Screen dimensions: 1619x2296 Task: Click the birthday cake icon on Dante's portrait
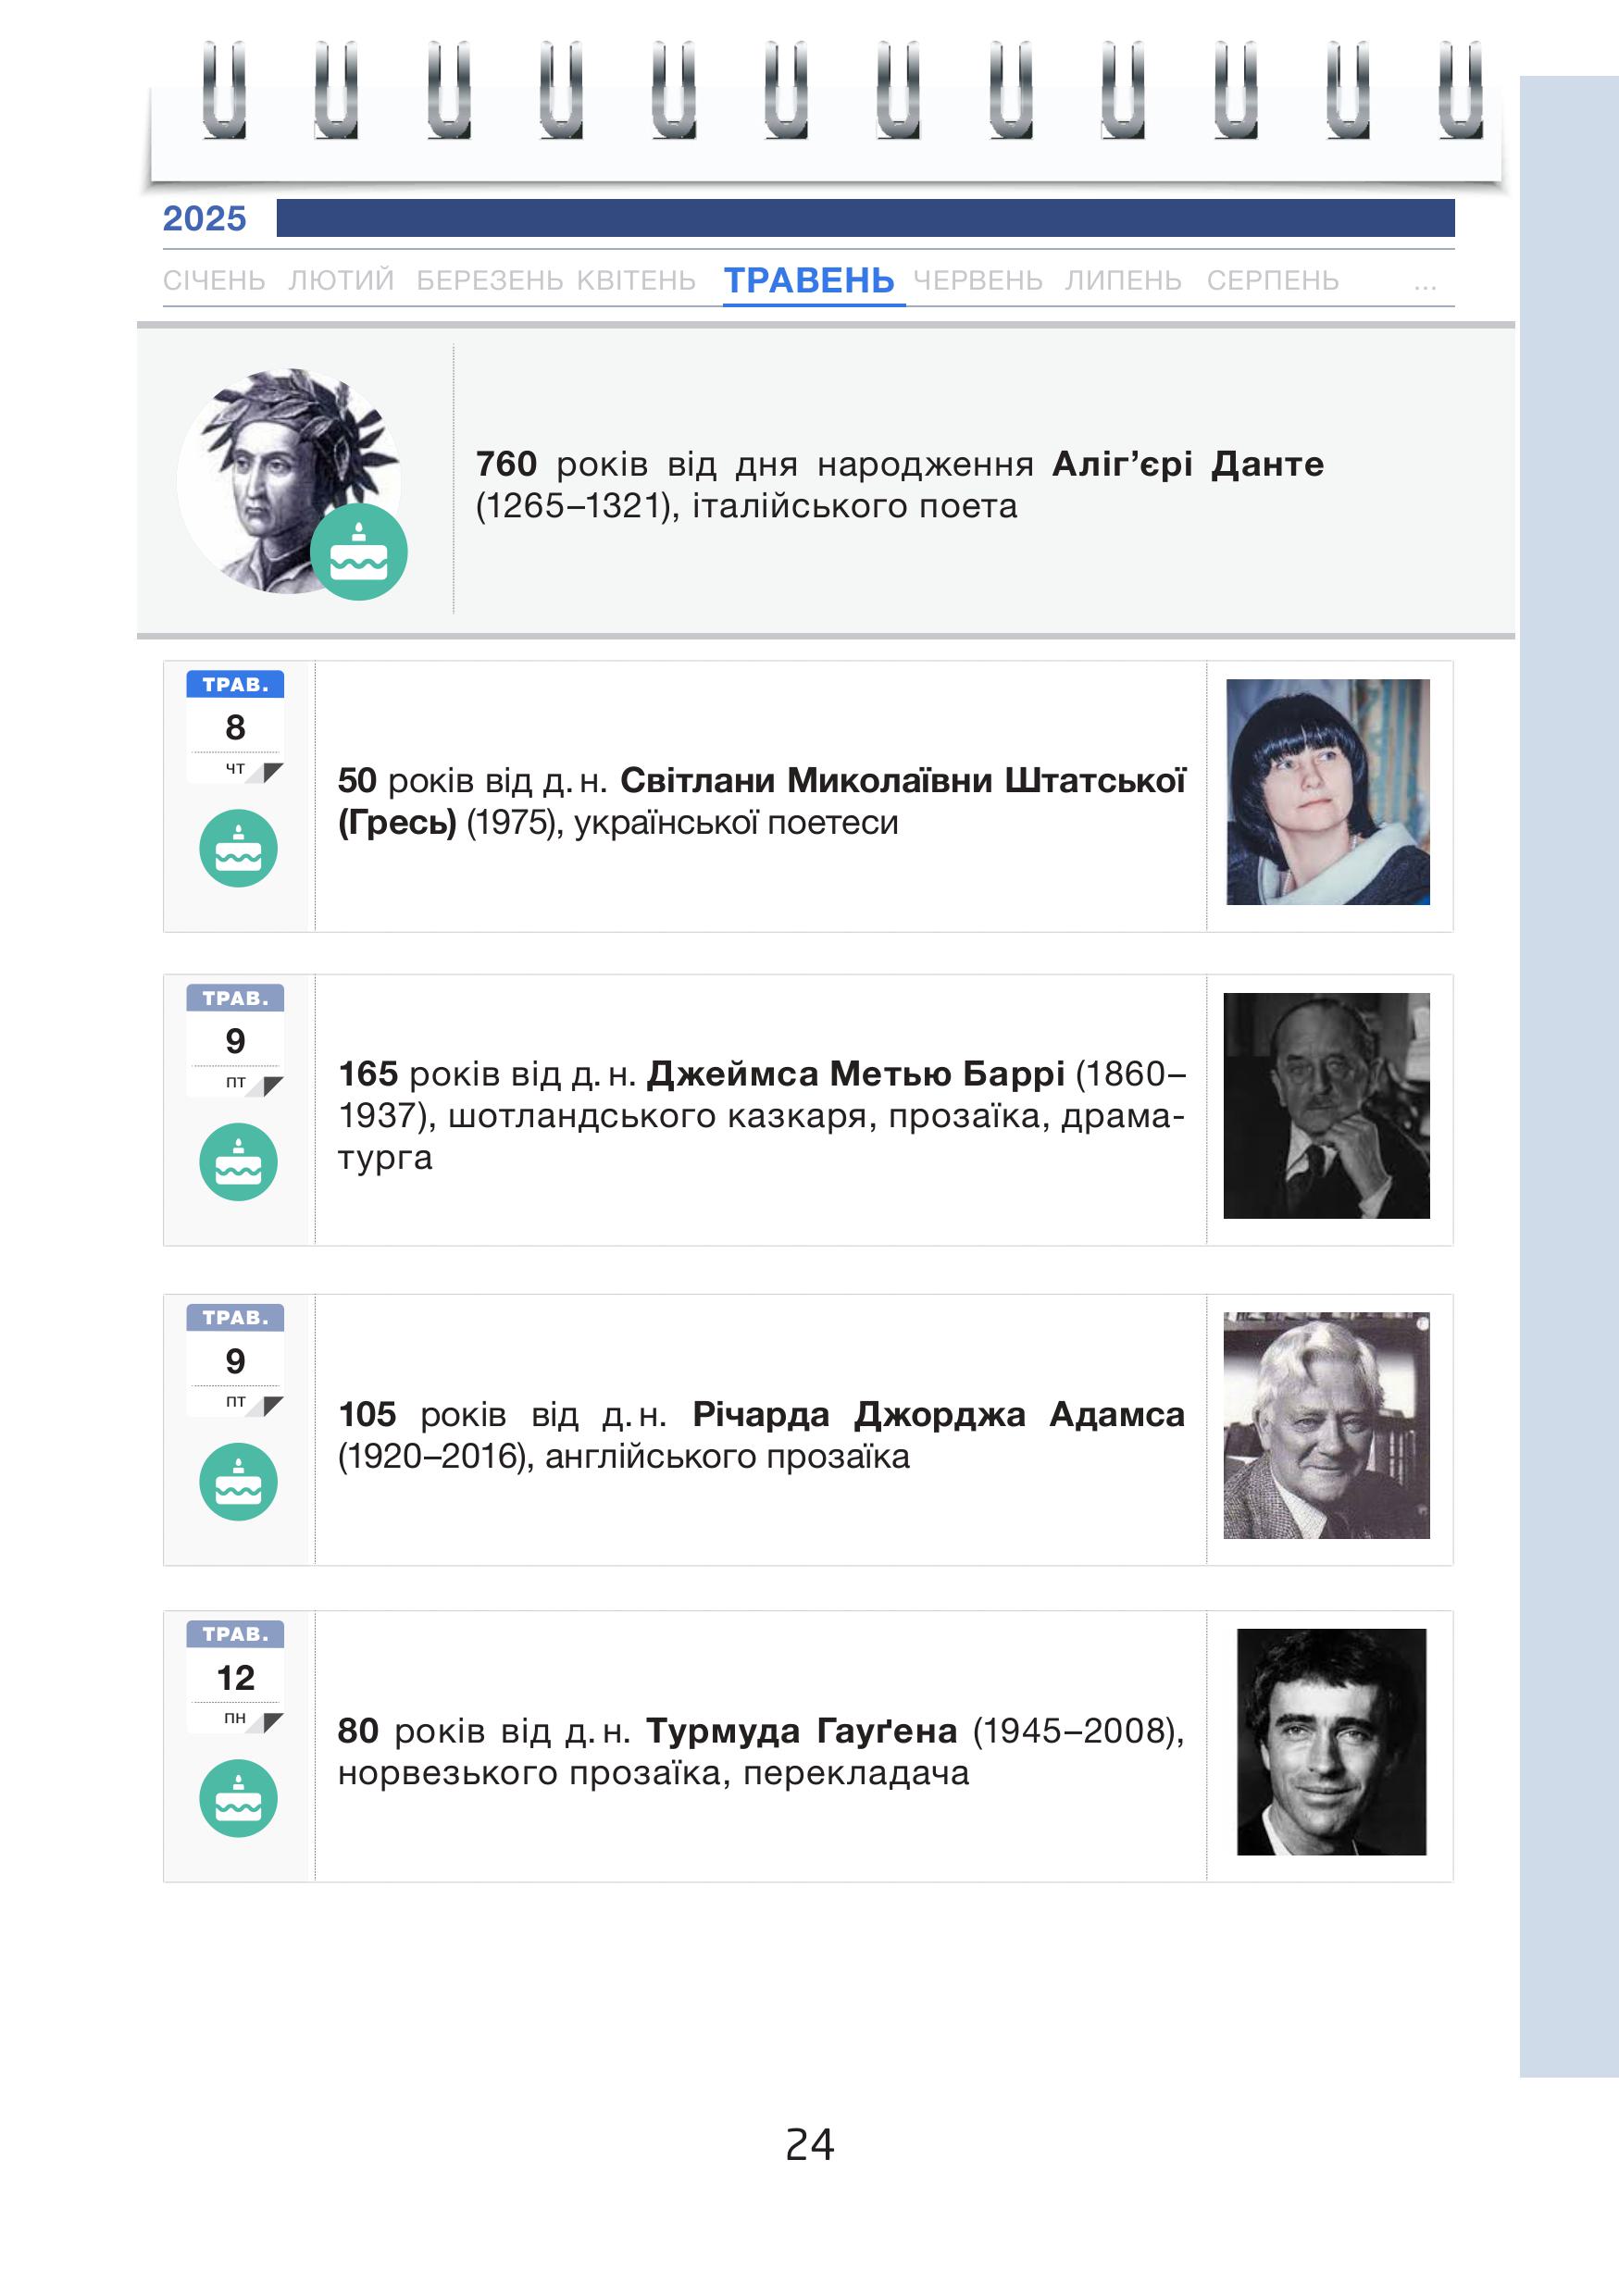(358, 552)
